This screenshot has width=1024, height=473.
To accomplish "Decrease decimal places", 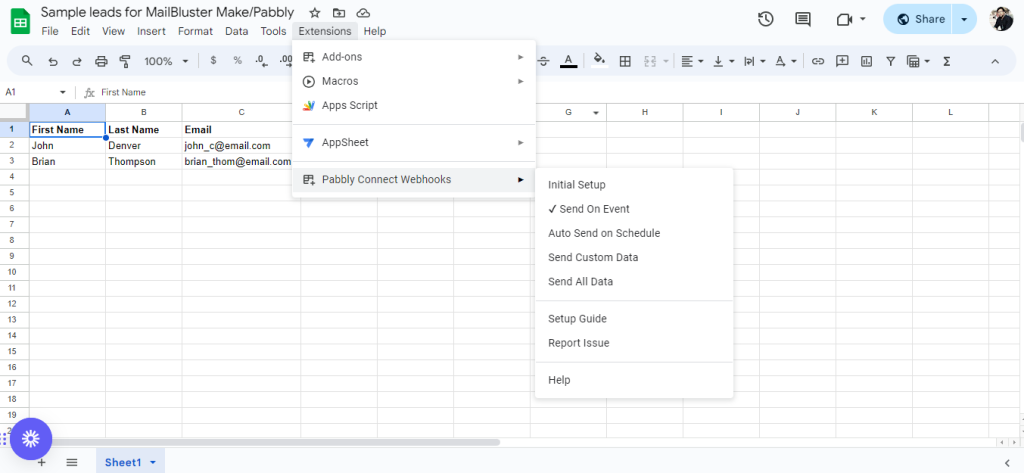I will click(262, 61).
